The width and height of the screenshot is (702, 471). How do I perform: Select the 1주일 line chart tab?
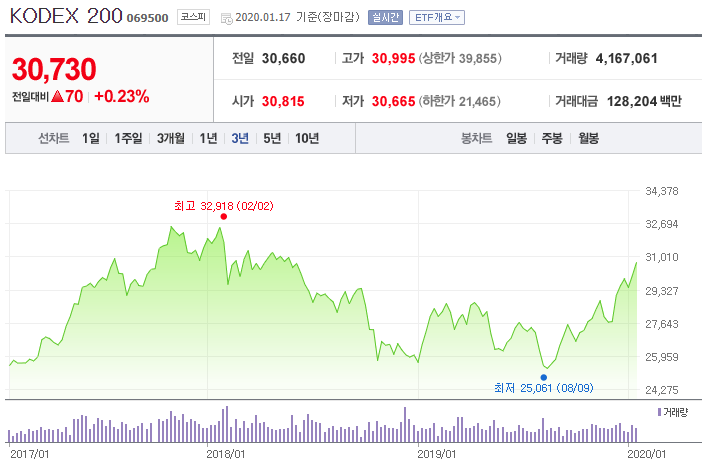click(x=128, y=138)
